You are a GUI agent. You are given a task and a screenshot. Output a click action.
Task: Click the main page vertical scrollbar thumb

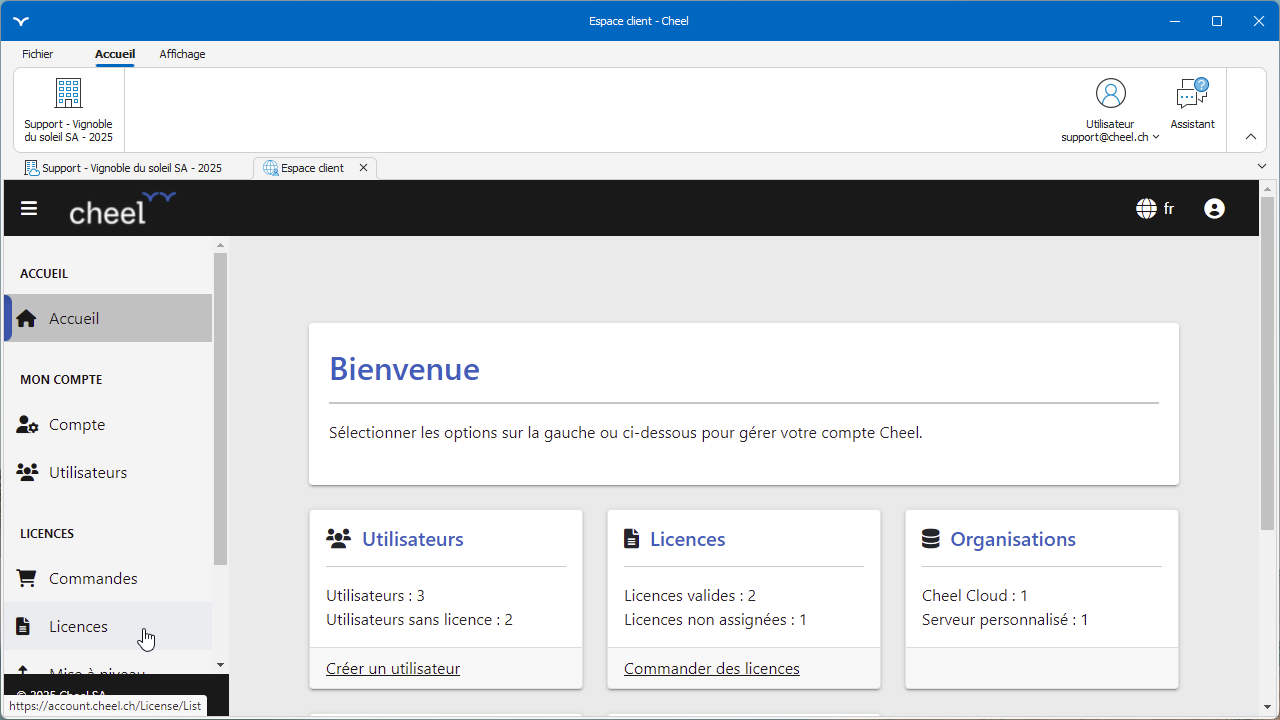pyautogui.click(x=1267, y=363)
